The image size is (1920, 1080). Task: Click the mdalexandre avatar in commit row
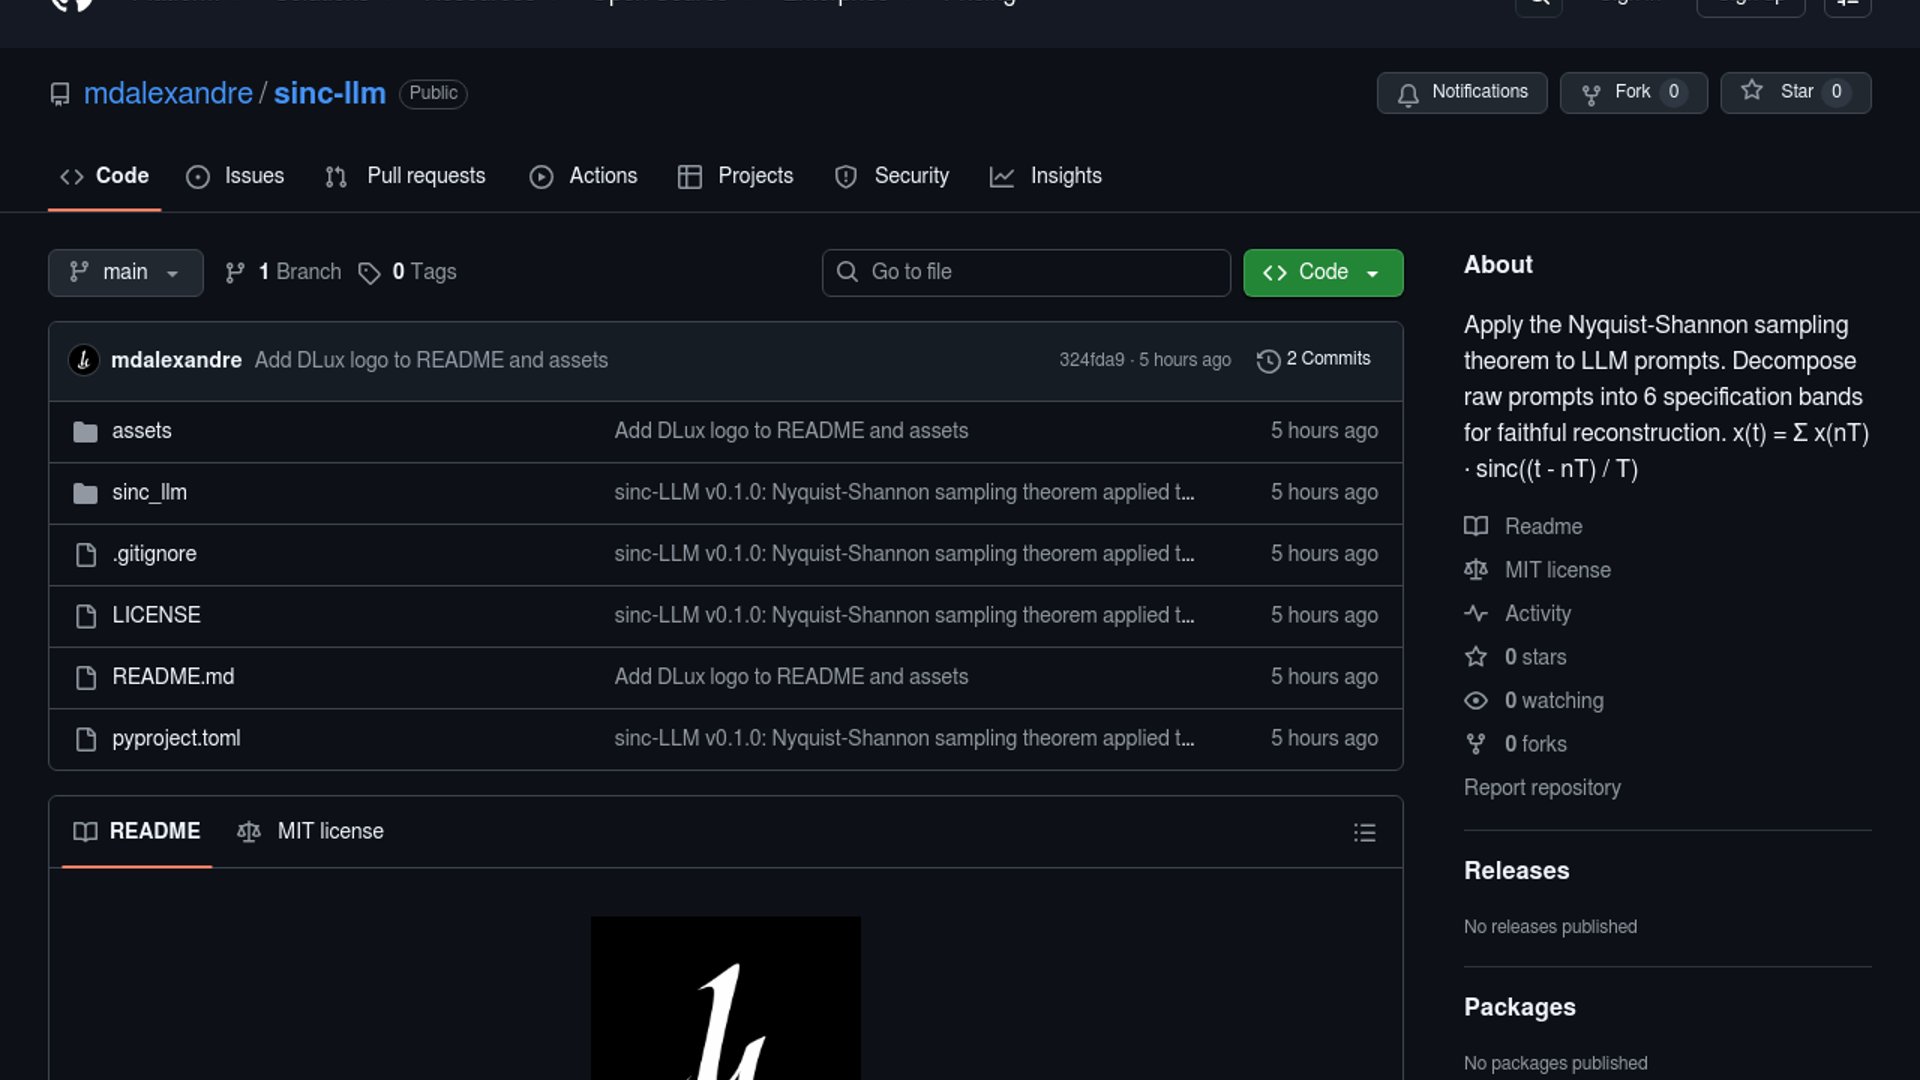click(x=84, y=360)
